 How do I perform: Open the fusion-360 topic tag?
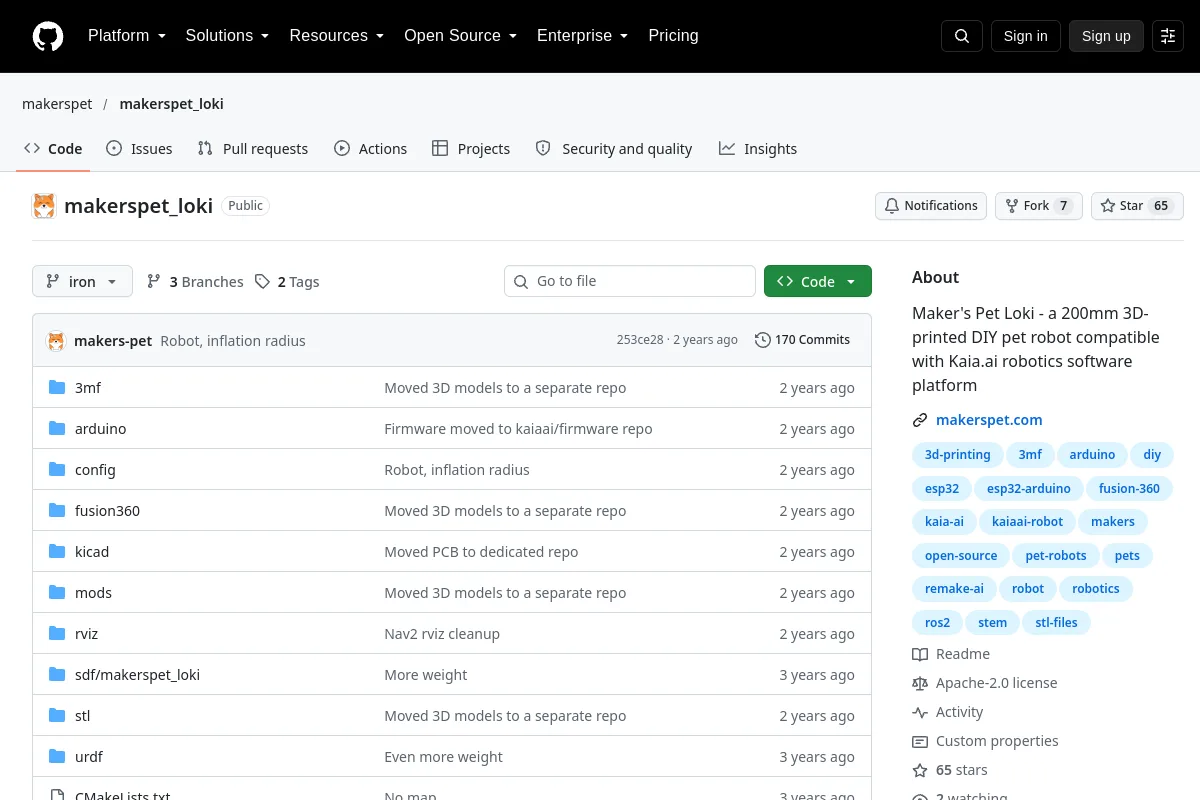click(1129, 489)
